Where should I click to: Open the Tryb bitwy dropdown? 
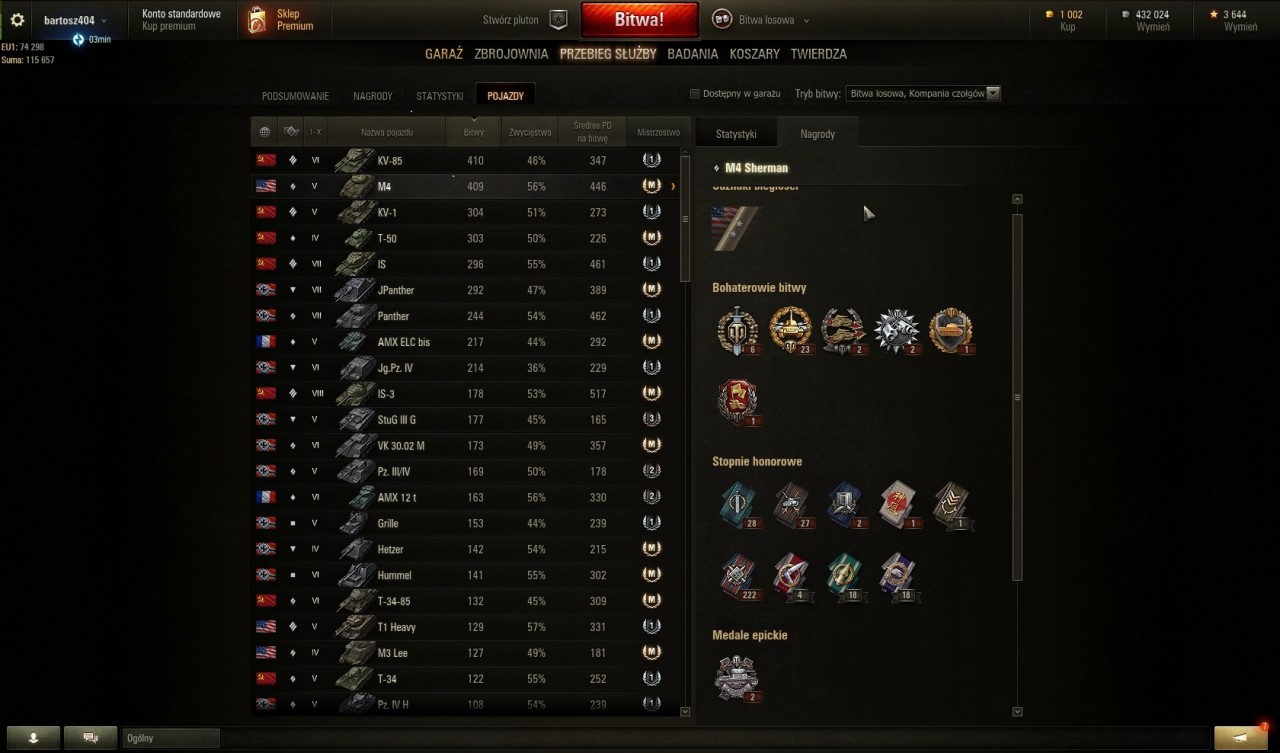[x=923, y=94]
